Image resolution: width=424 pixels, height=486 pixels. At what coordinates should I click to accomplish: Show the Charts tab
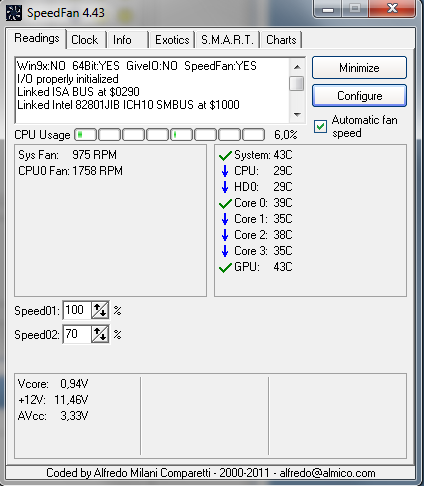tap(281, 40)
